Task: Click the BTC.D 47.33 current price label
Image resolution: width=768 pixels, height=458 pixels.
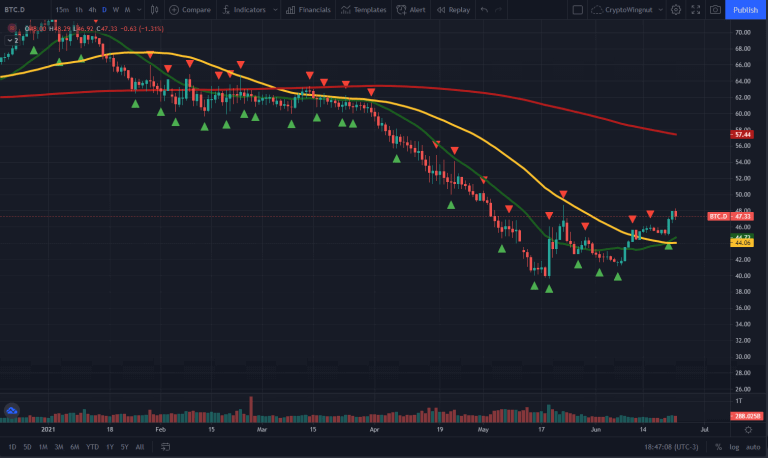Action: click(730, 216)
